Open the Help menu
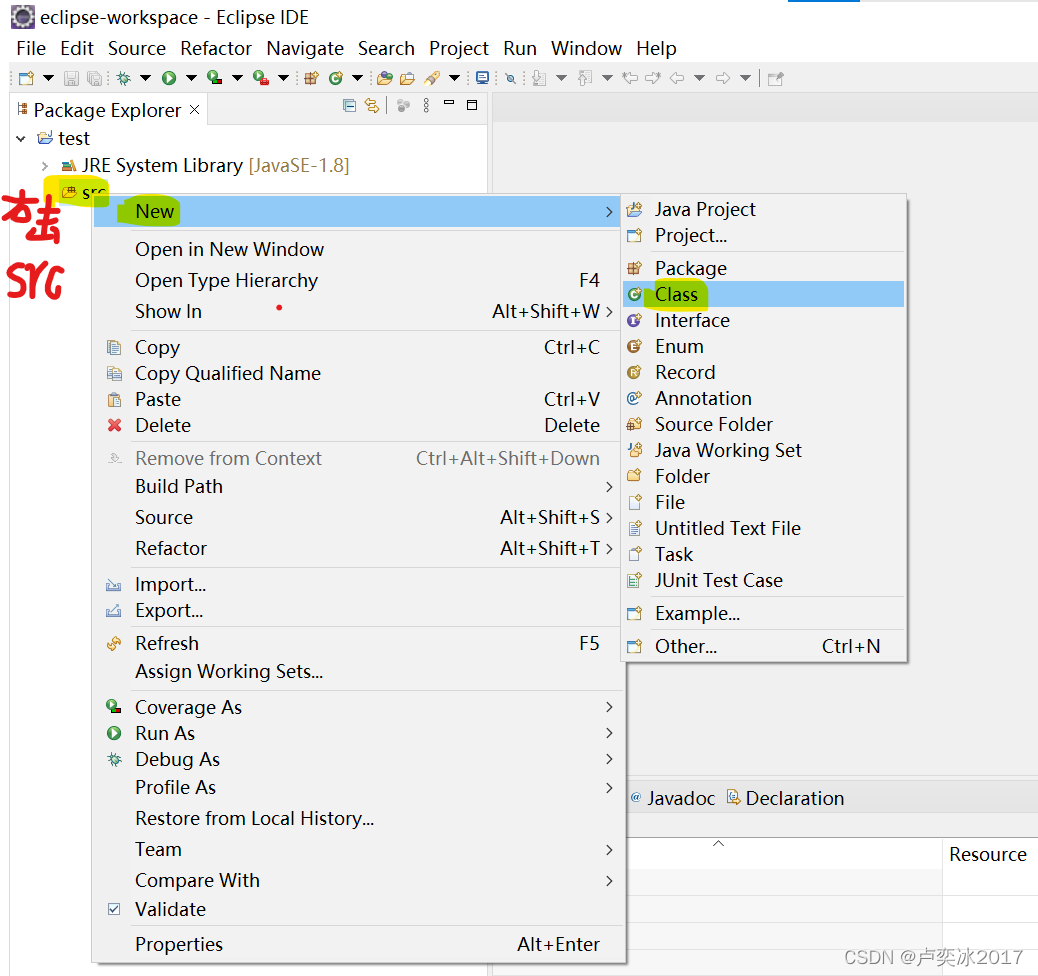 tap(657, 48)
